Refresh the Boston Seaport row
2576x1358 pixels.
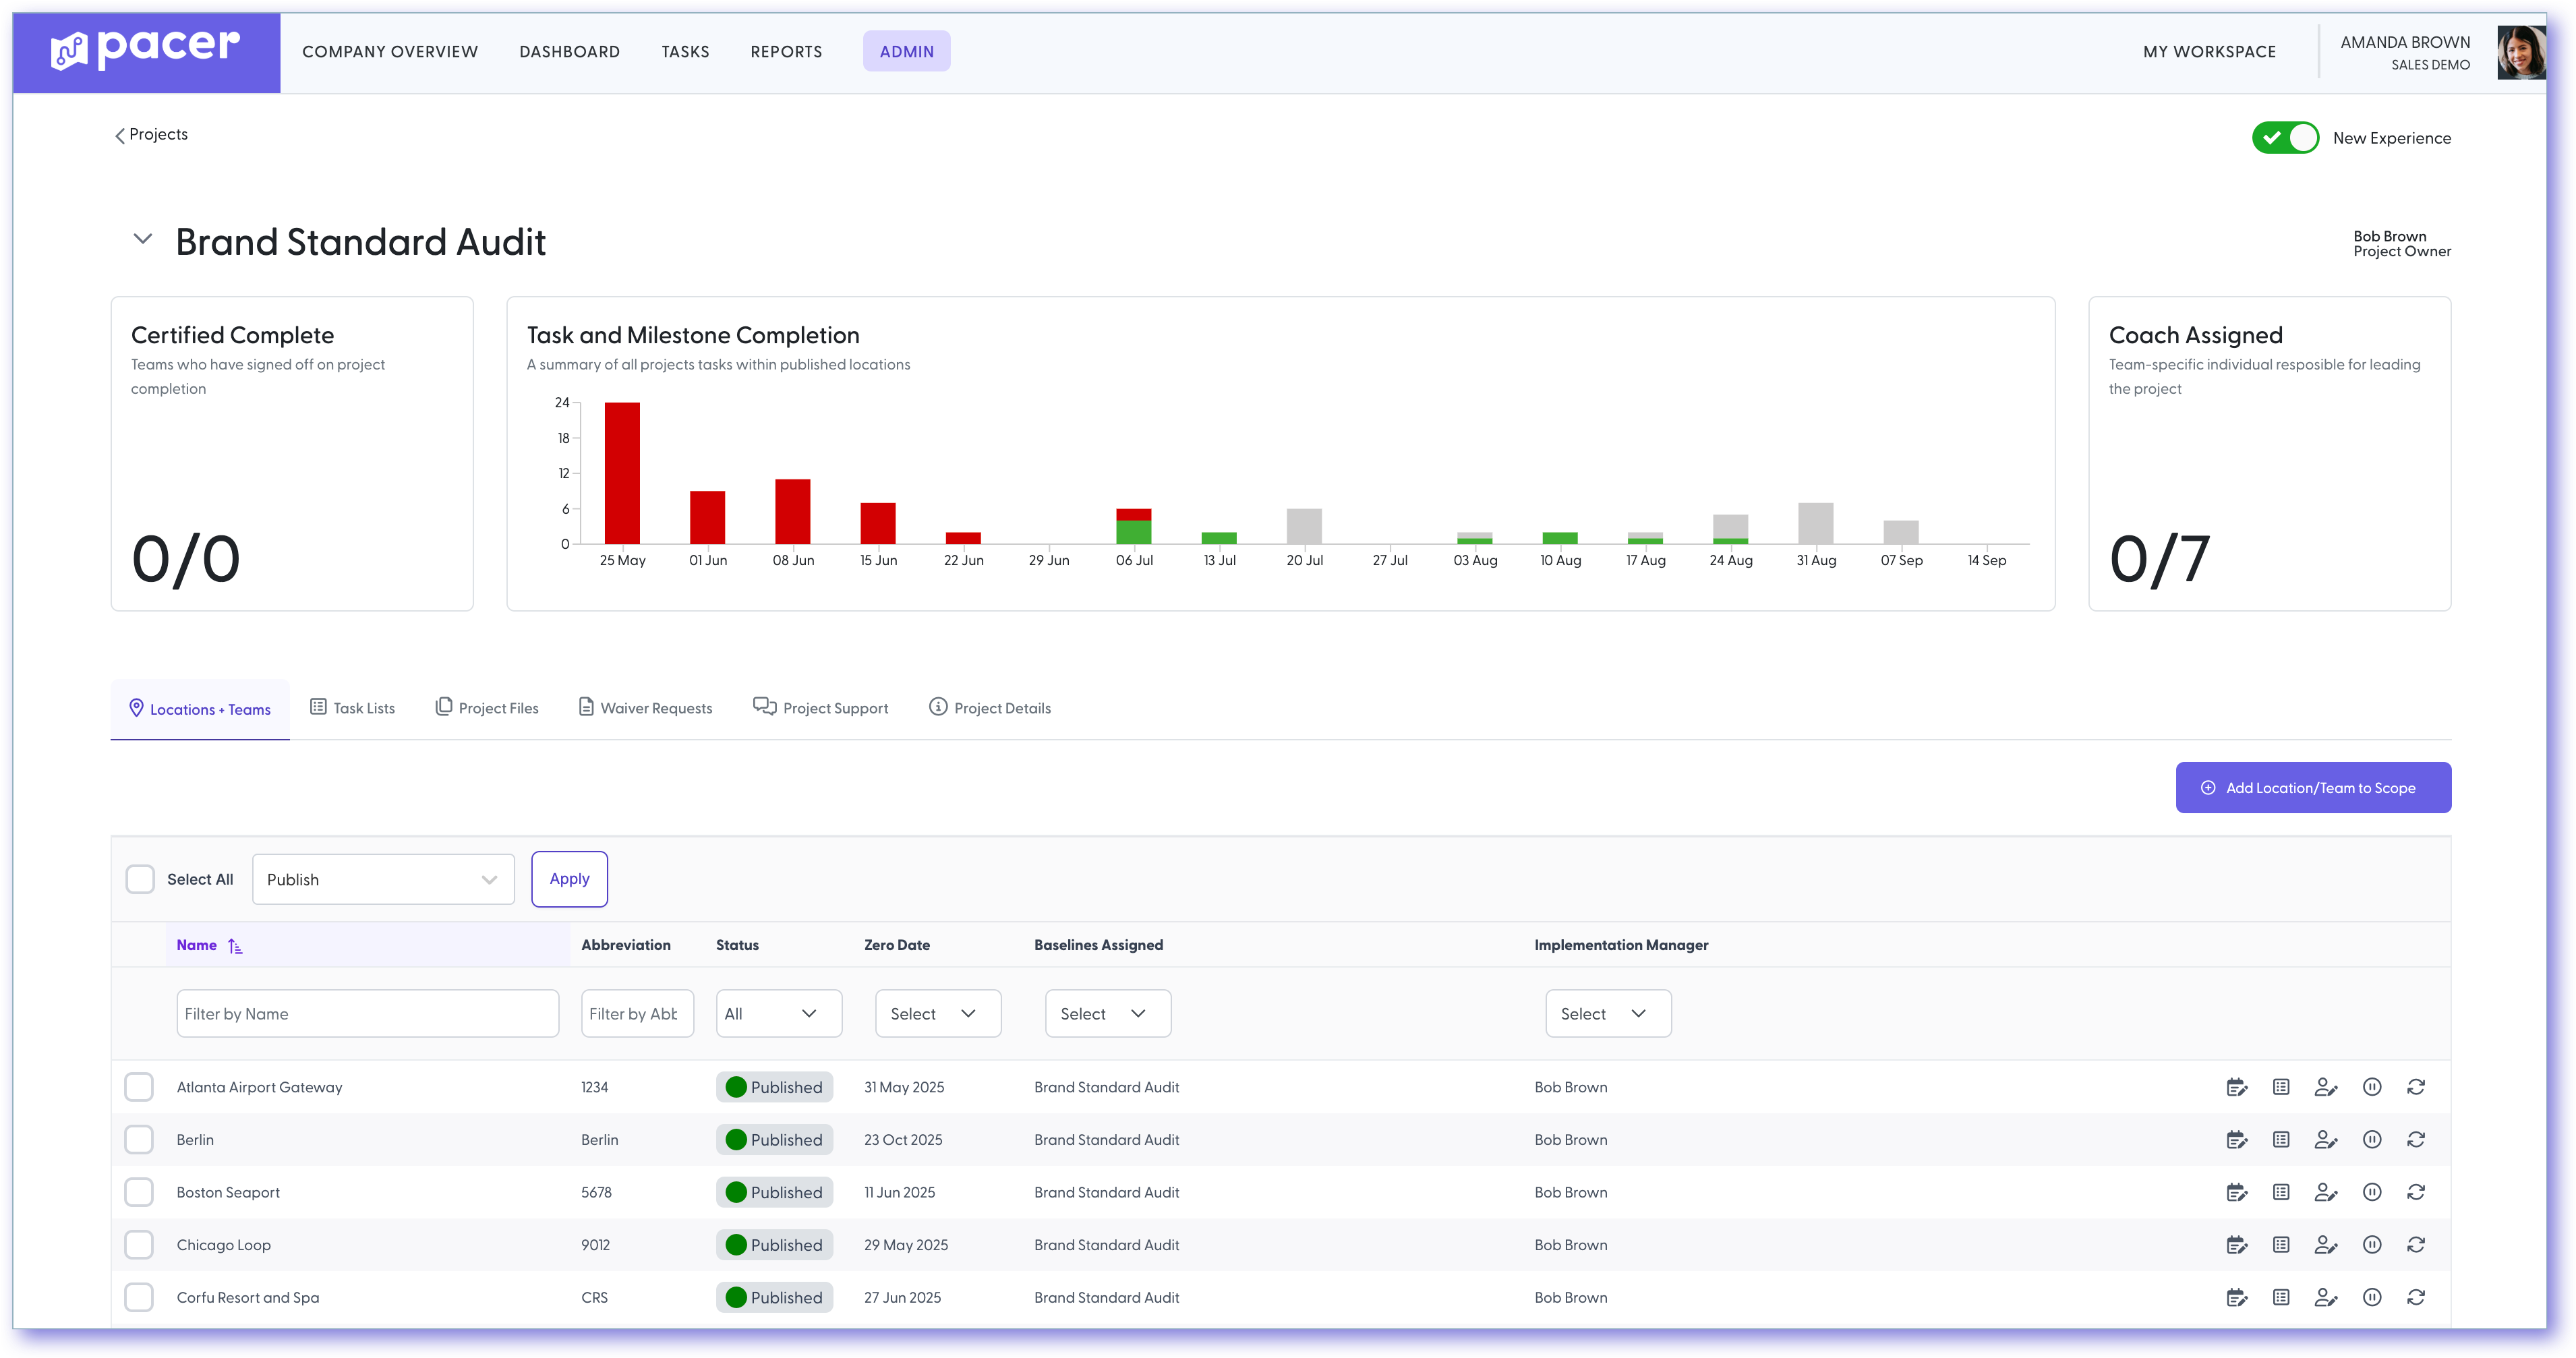point(2416,1192)
